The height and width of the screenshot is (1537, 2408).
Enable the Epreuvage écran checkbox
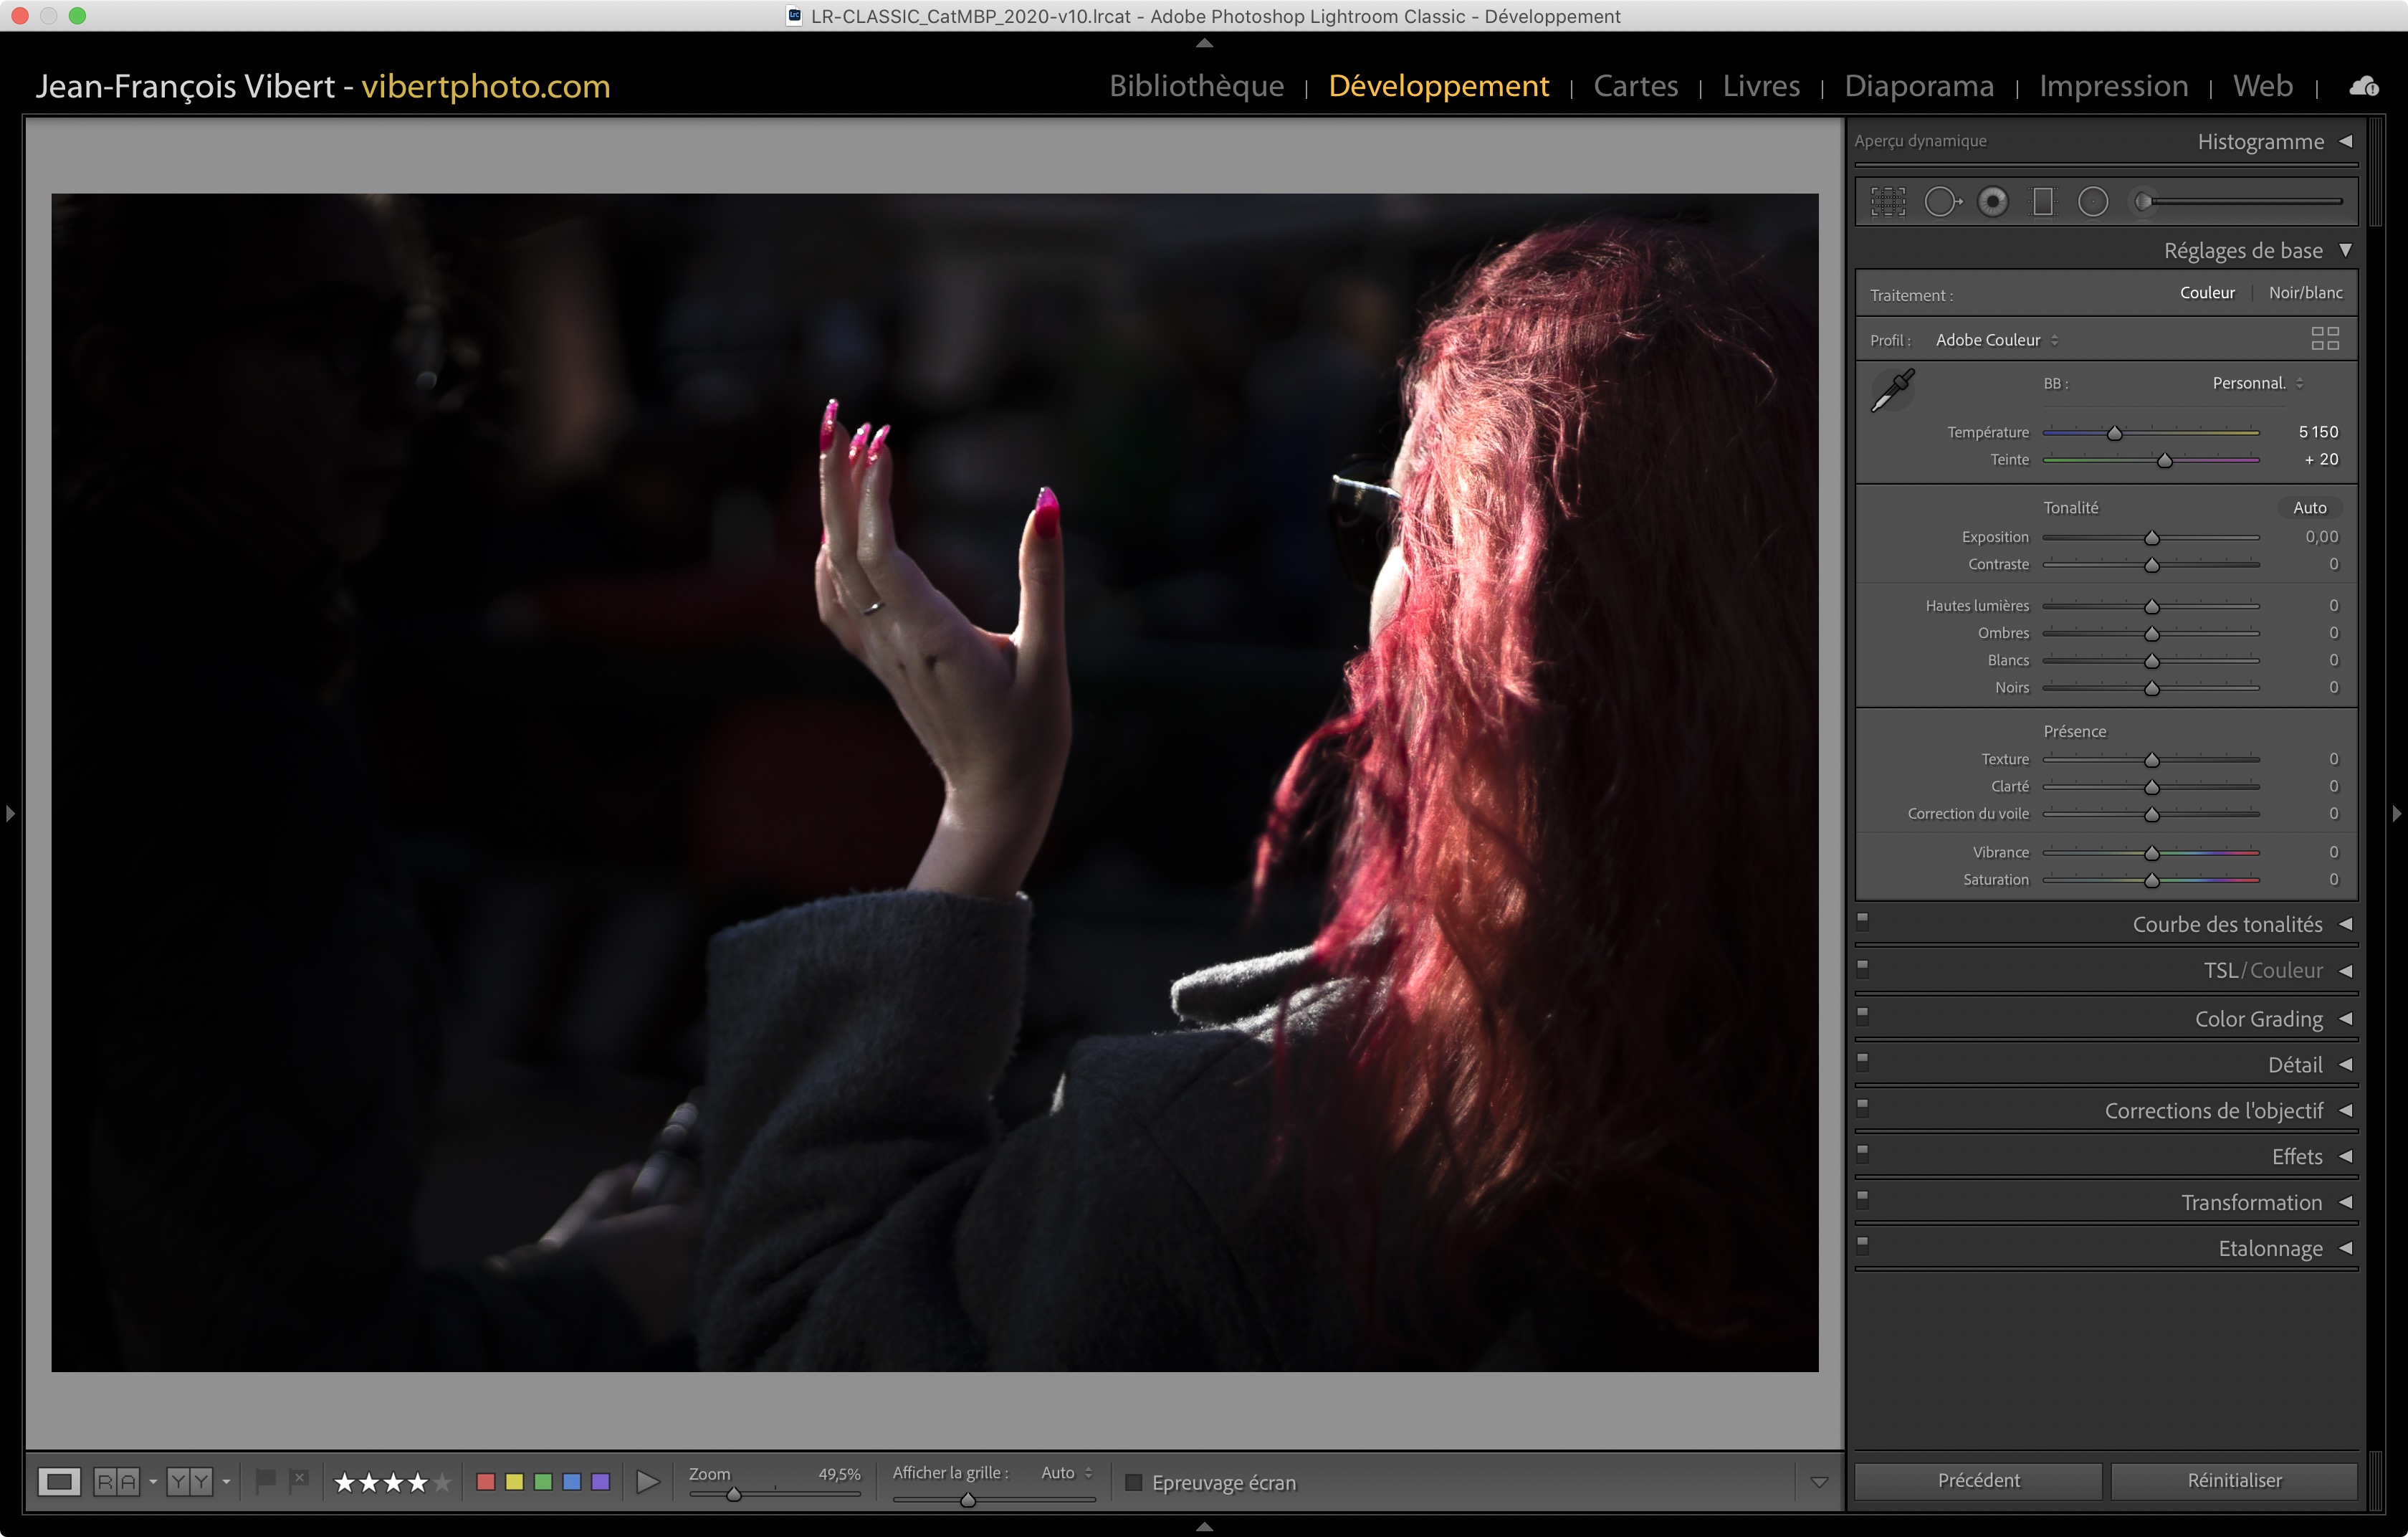click(x=1133, y=1482)
